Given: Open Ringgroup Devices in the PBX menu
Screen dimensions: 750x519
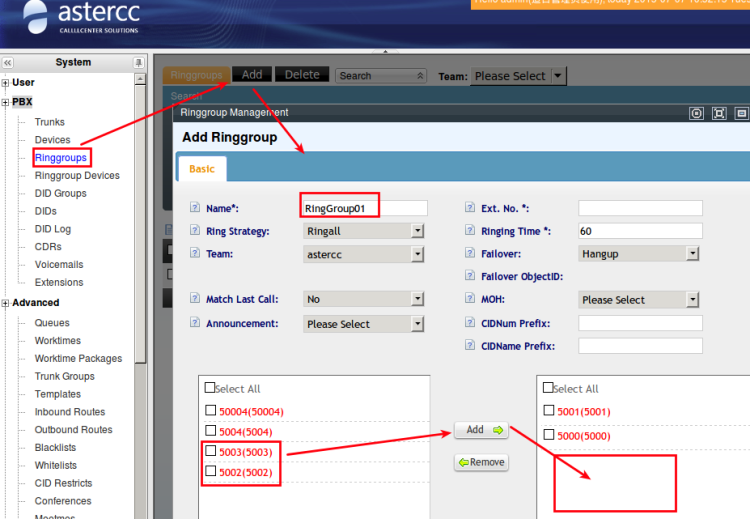Looking at the screenshot, I should [x=77, y=176].
